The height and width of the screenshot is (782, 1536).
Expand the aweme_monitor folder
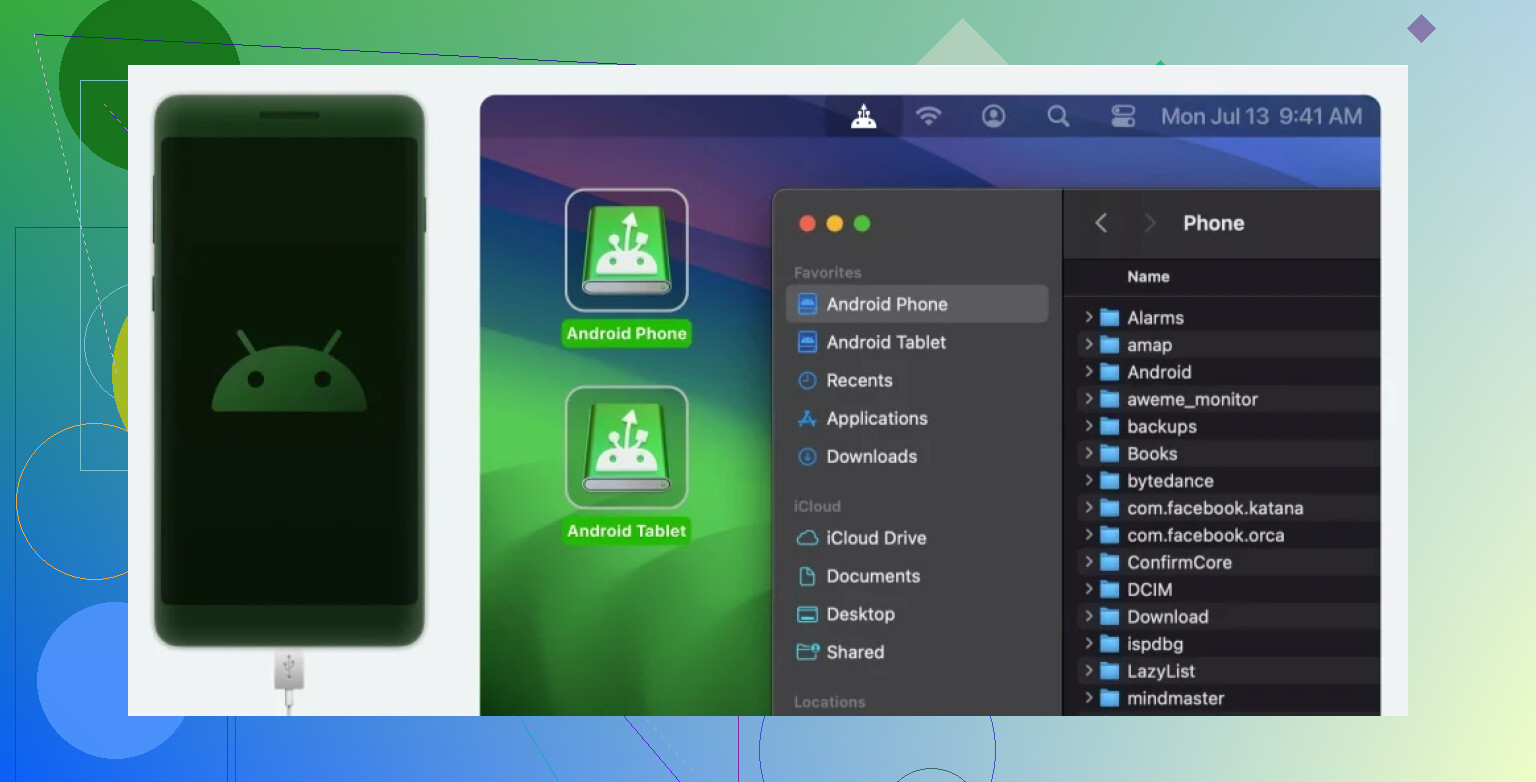(1088, 398)
